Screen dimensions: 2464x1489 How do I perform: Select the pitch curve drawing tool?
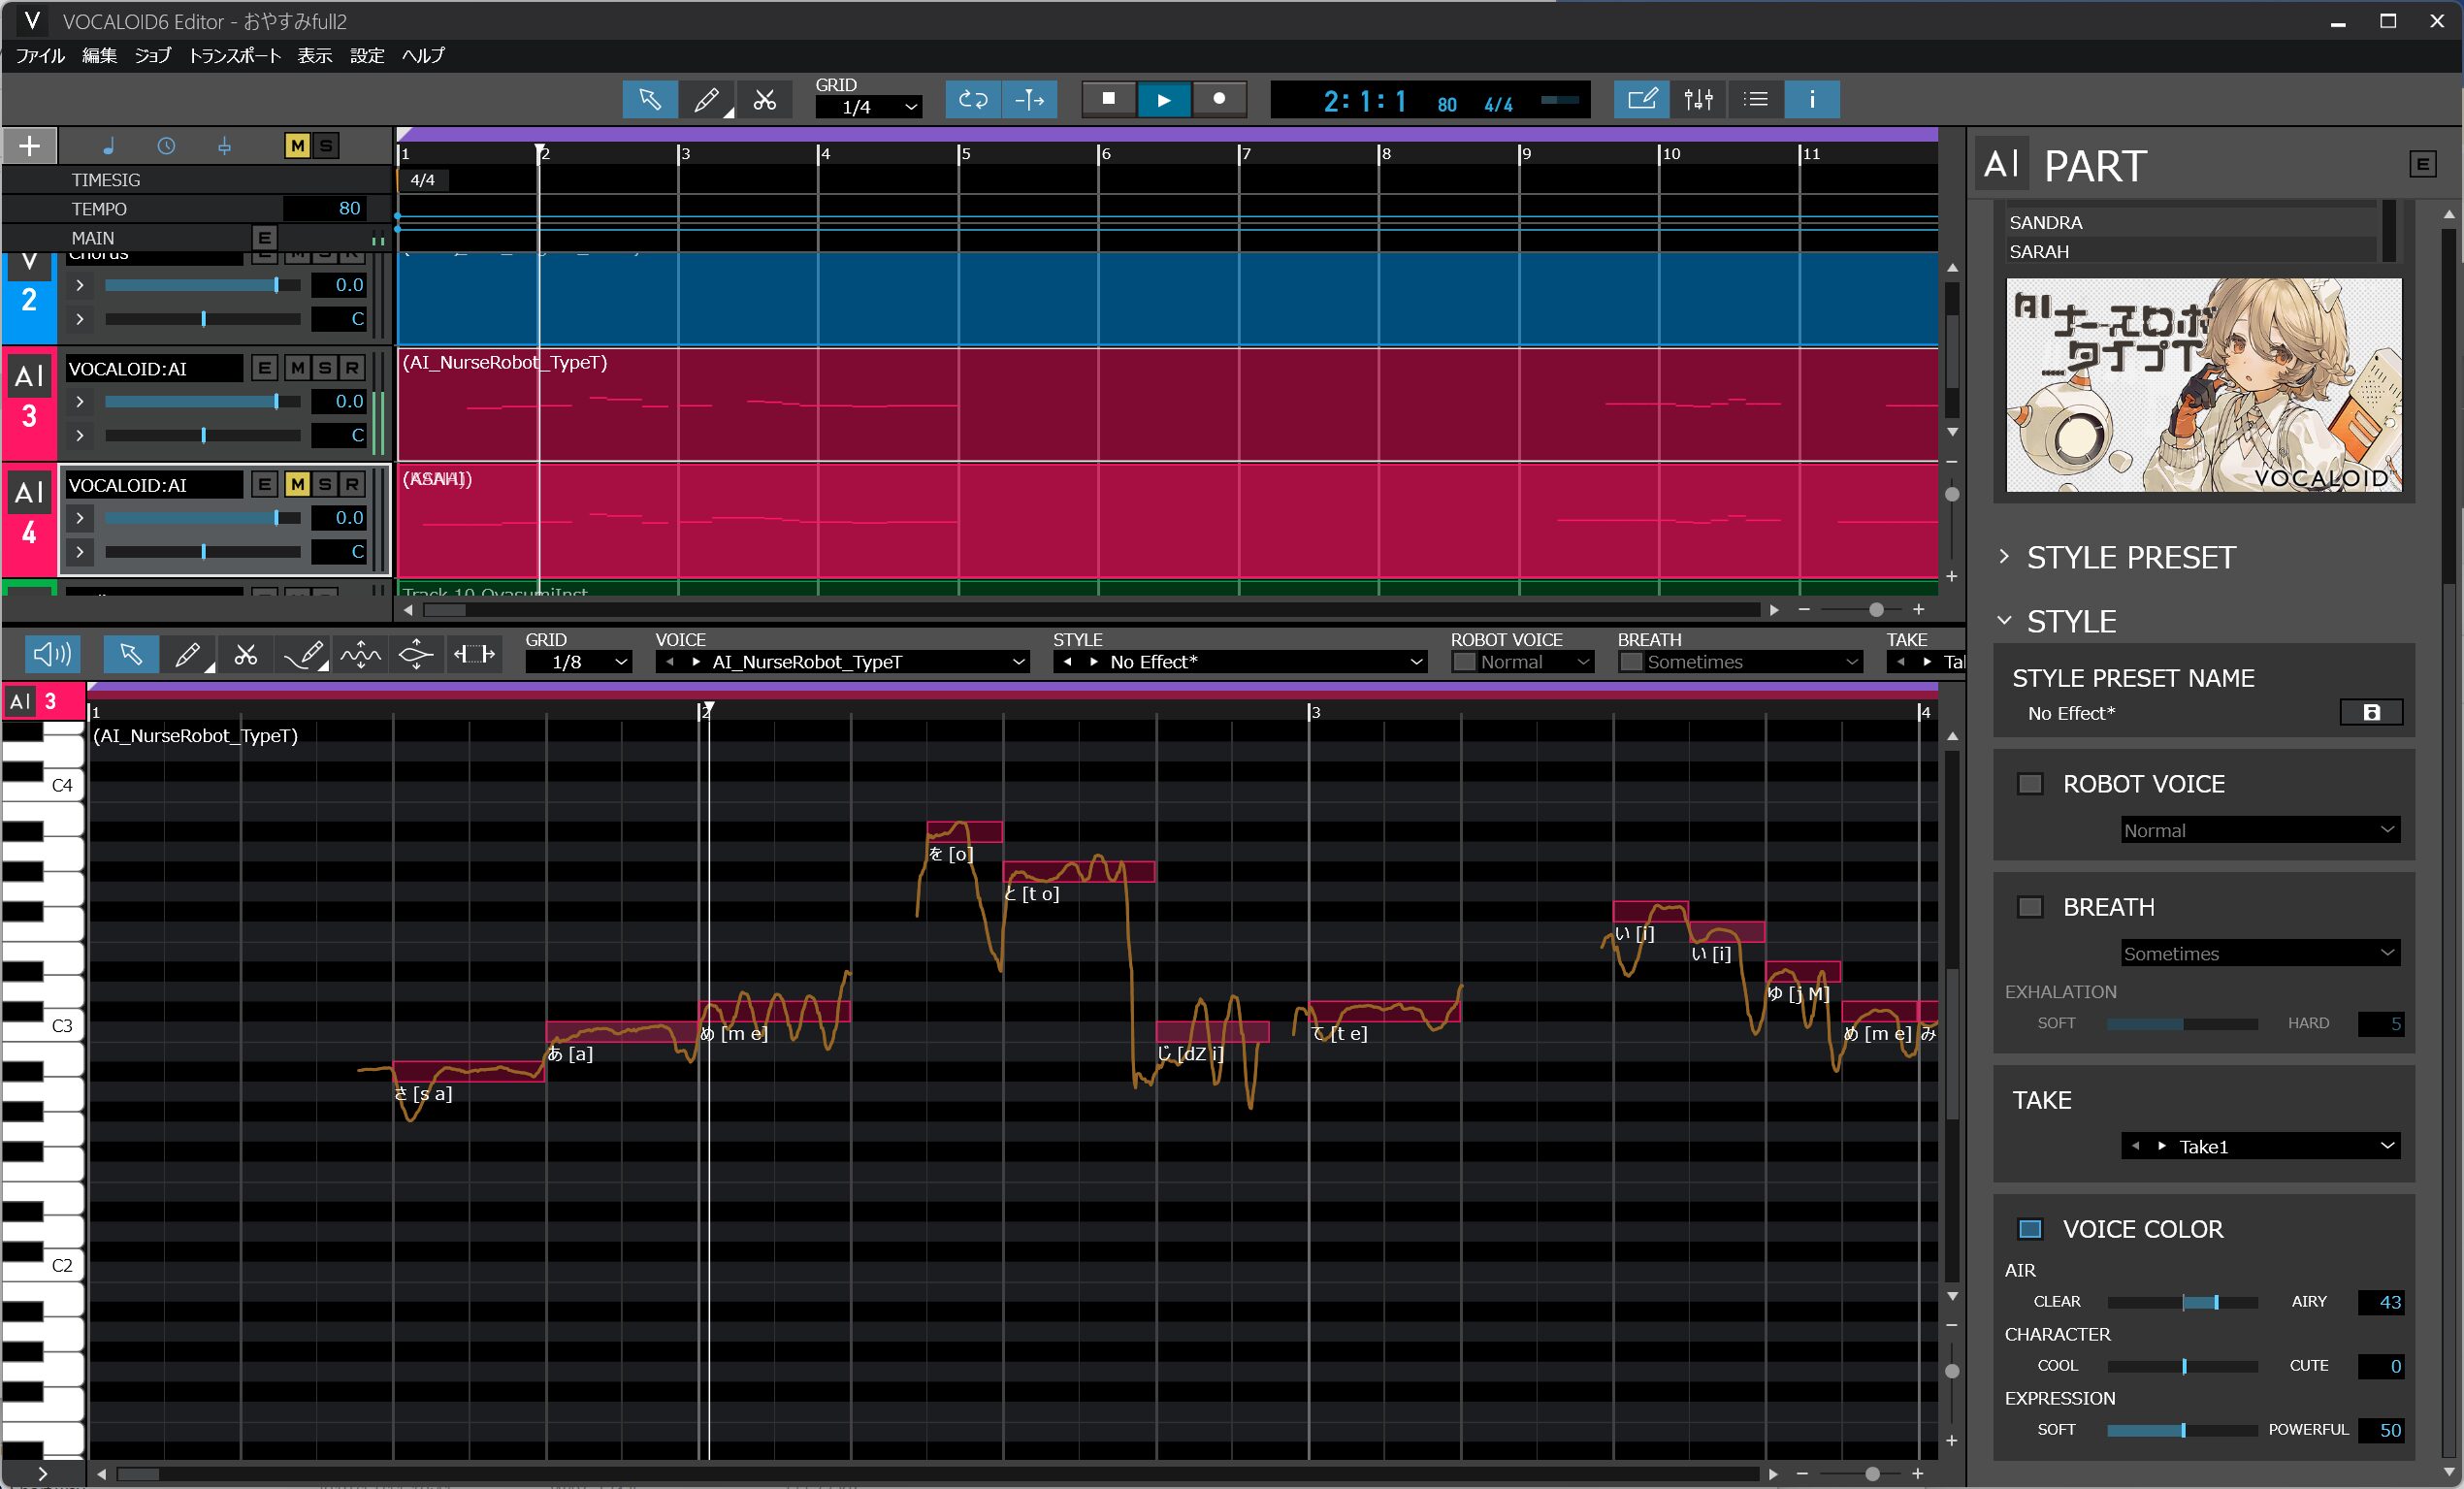(x=304, y=655)
